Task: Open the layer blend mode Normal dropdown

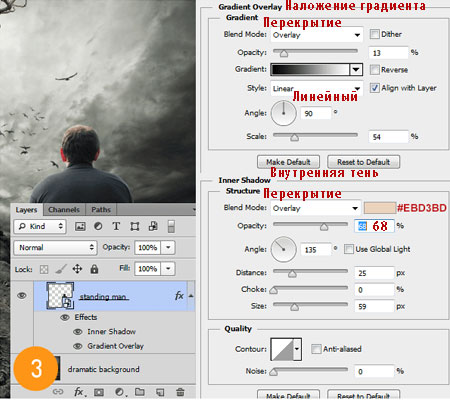Action: tap(55, 248)
